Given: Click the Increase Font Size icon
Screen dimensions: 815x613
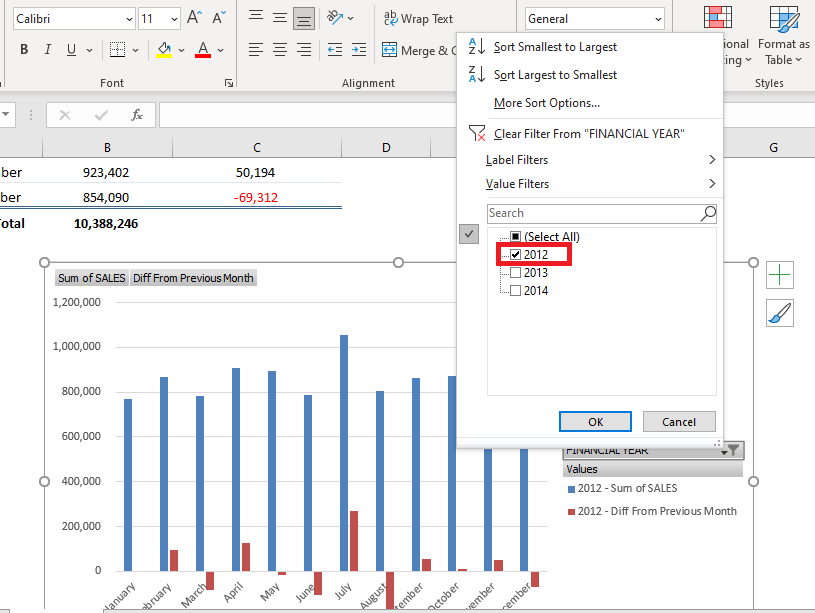Looking at the screenshot, I should tap(194, 18).
